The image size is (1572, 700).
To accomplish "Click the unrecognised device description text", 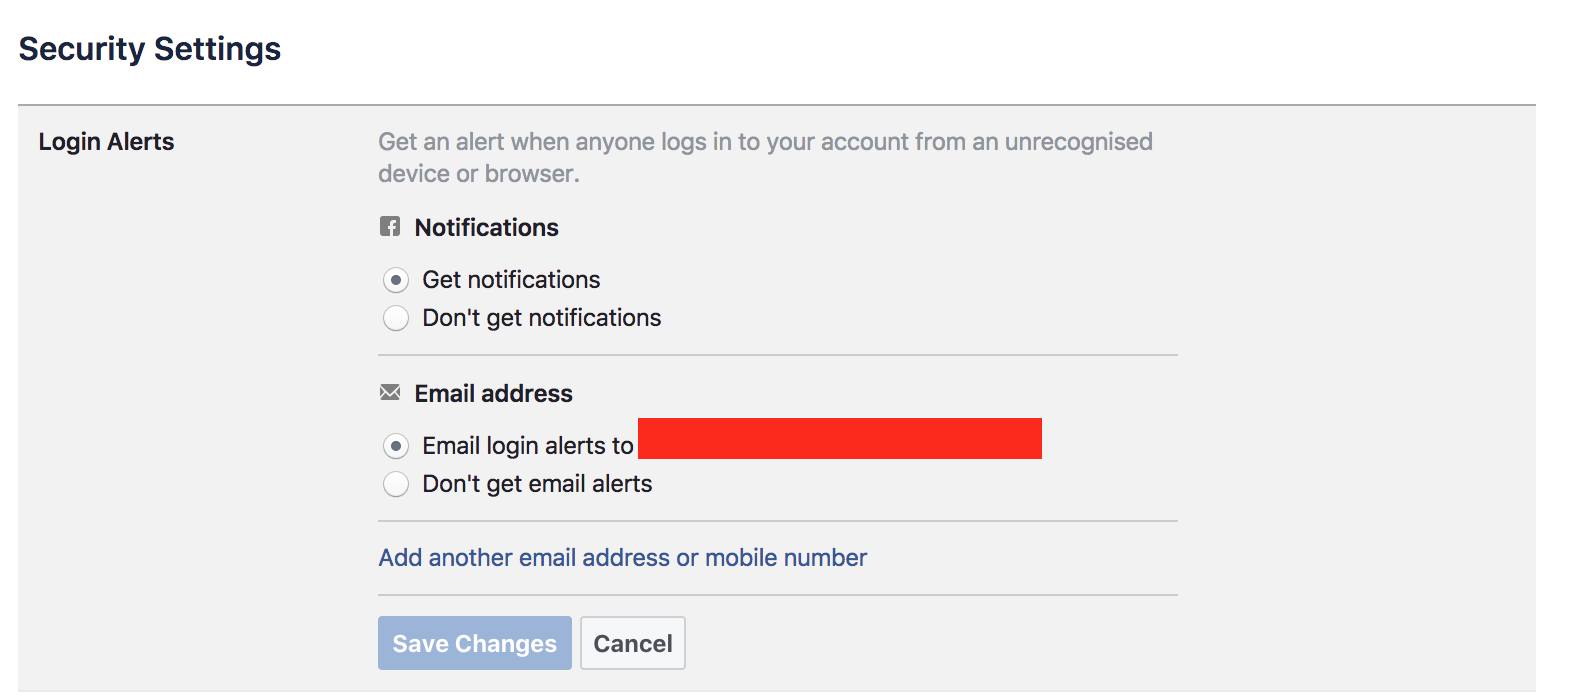I will (x=765, y=157).
